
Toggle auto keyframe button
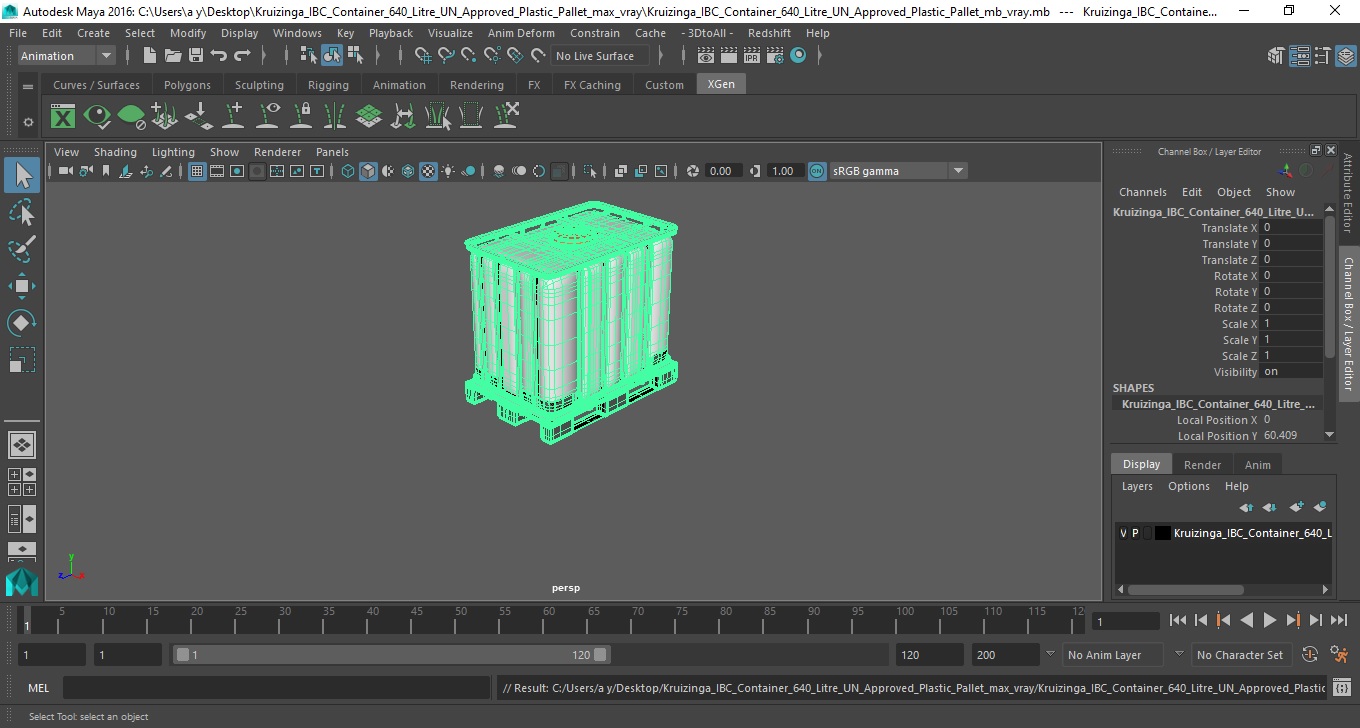[x=1310, y=655]
